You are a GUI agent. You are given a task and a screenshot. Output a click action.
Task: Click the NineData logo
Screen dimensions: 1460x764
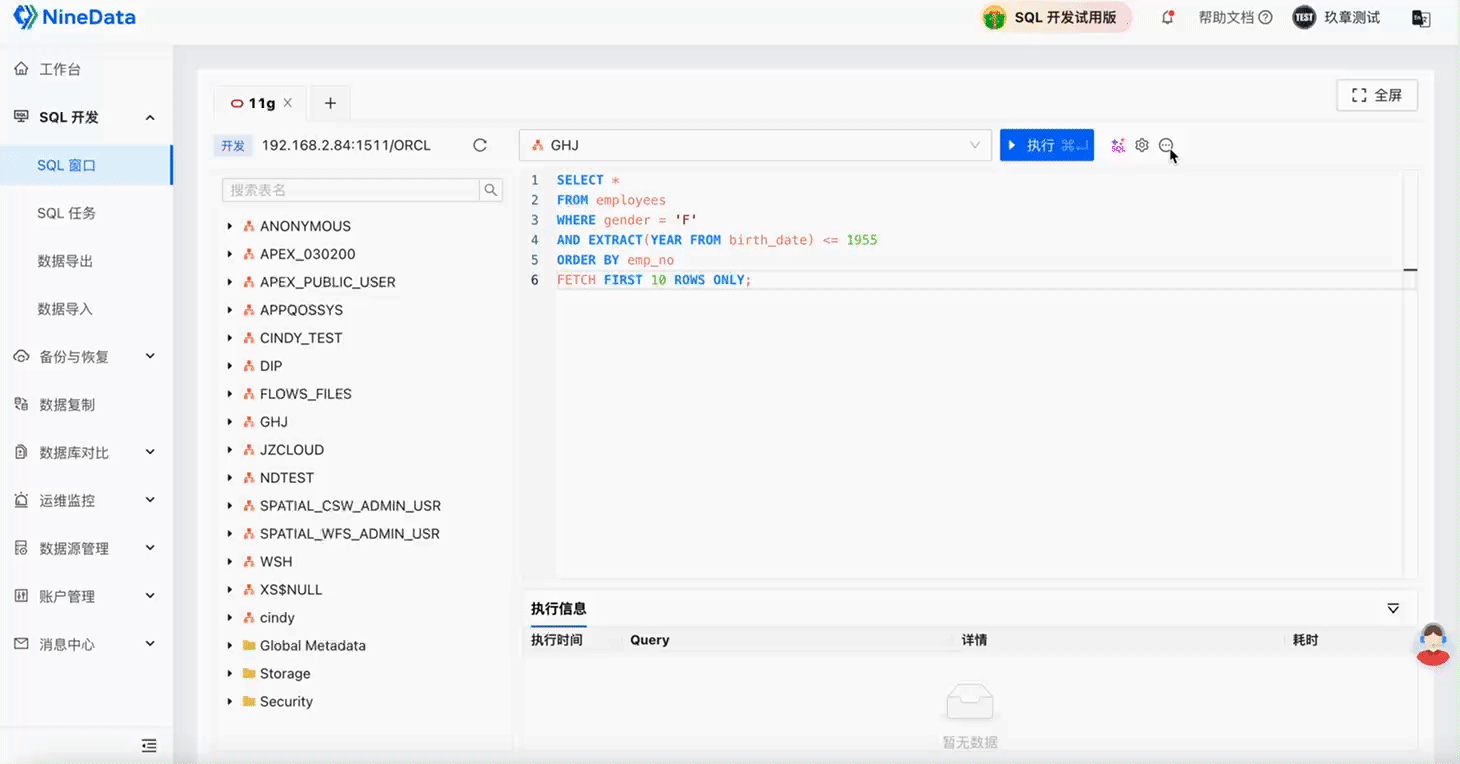(x=74, y=17)
